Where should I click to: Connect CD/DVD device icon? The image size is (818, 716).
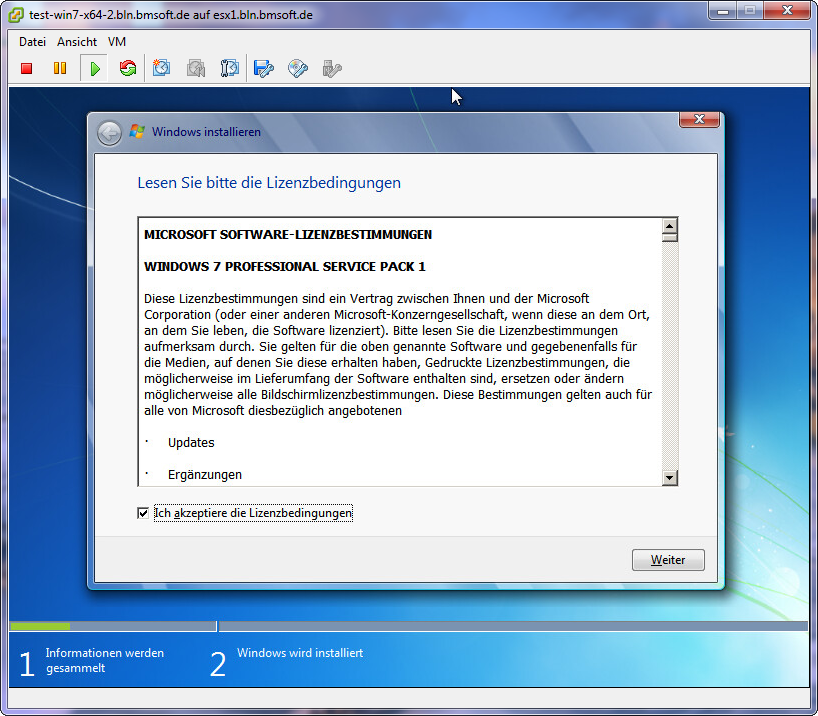[x=297, y=68]
